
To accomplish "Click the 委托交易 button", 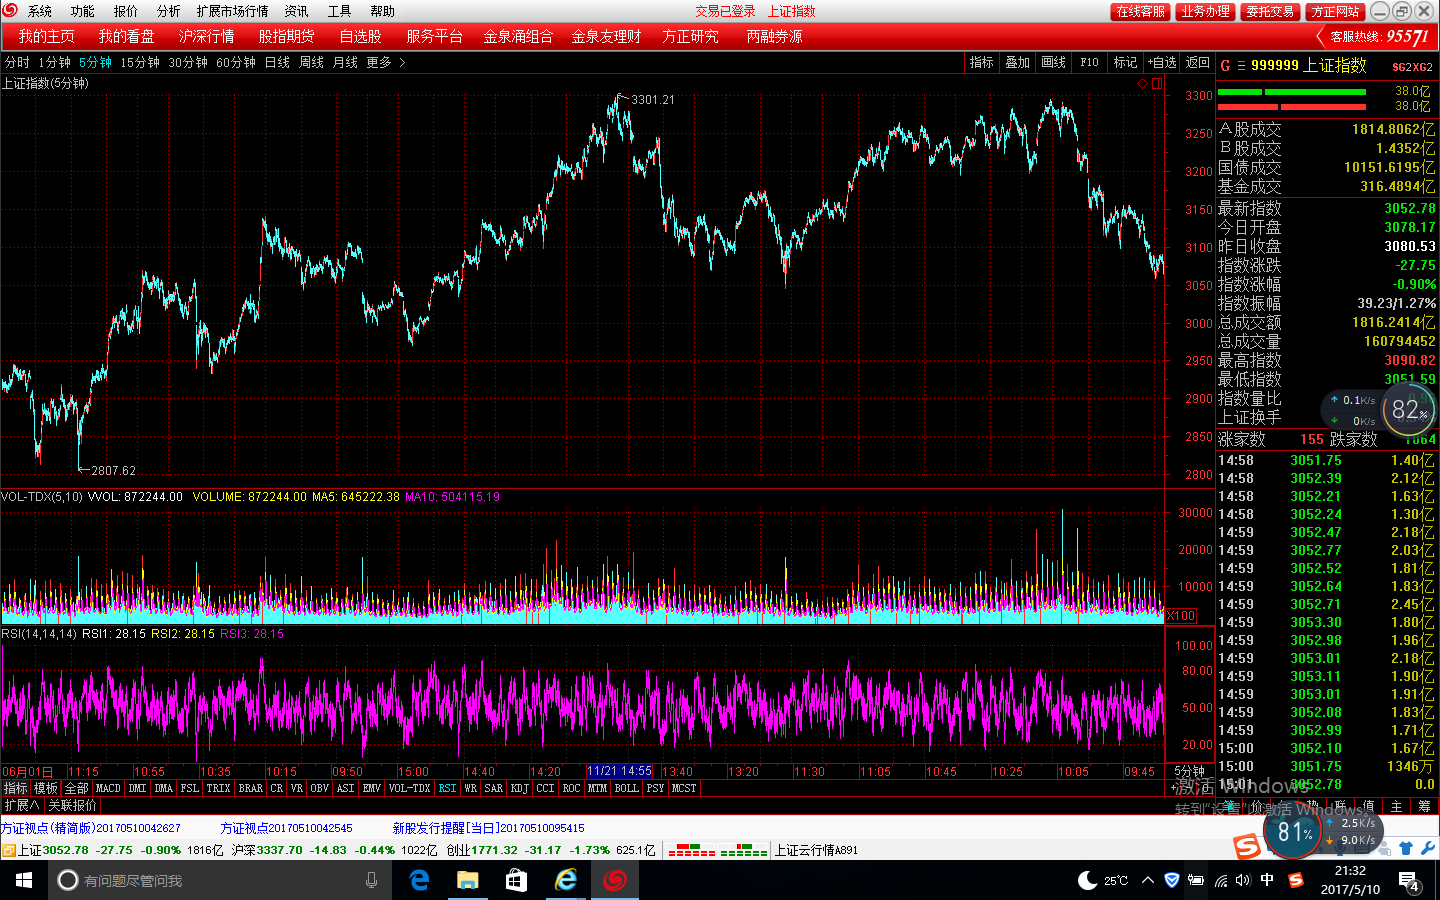I will [x=1270, y=11].
